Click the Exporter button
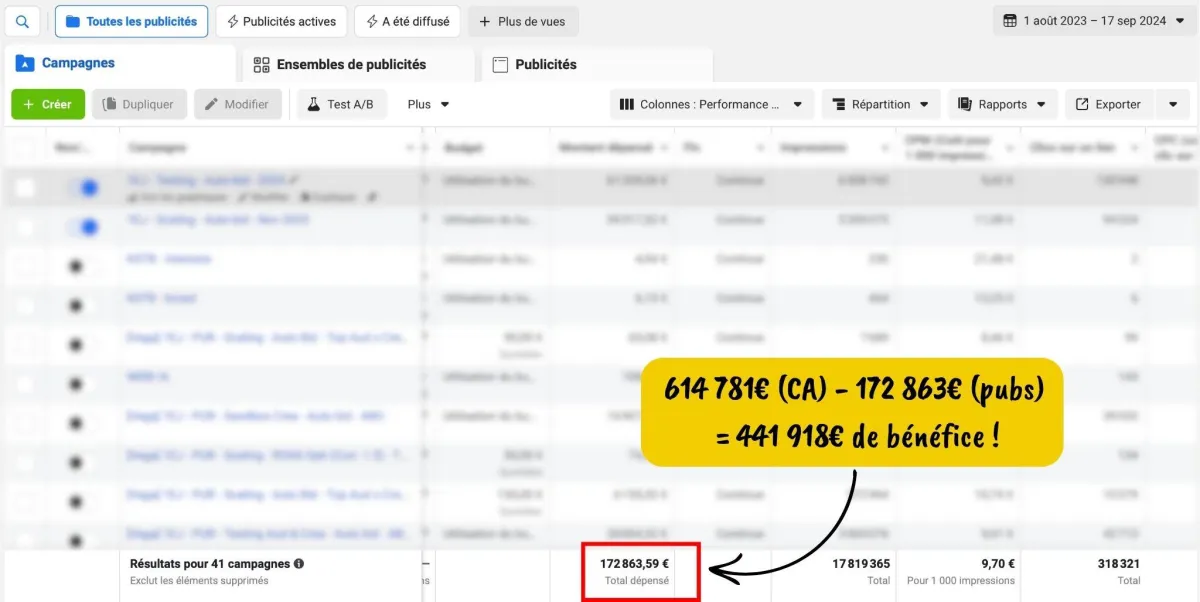 [1109, 104]
